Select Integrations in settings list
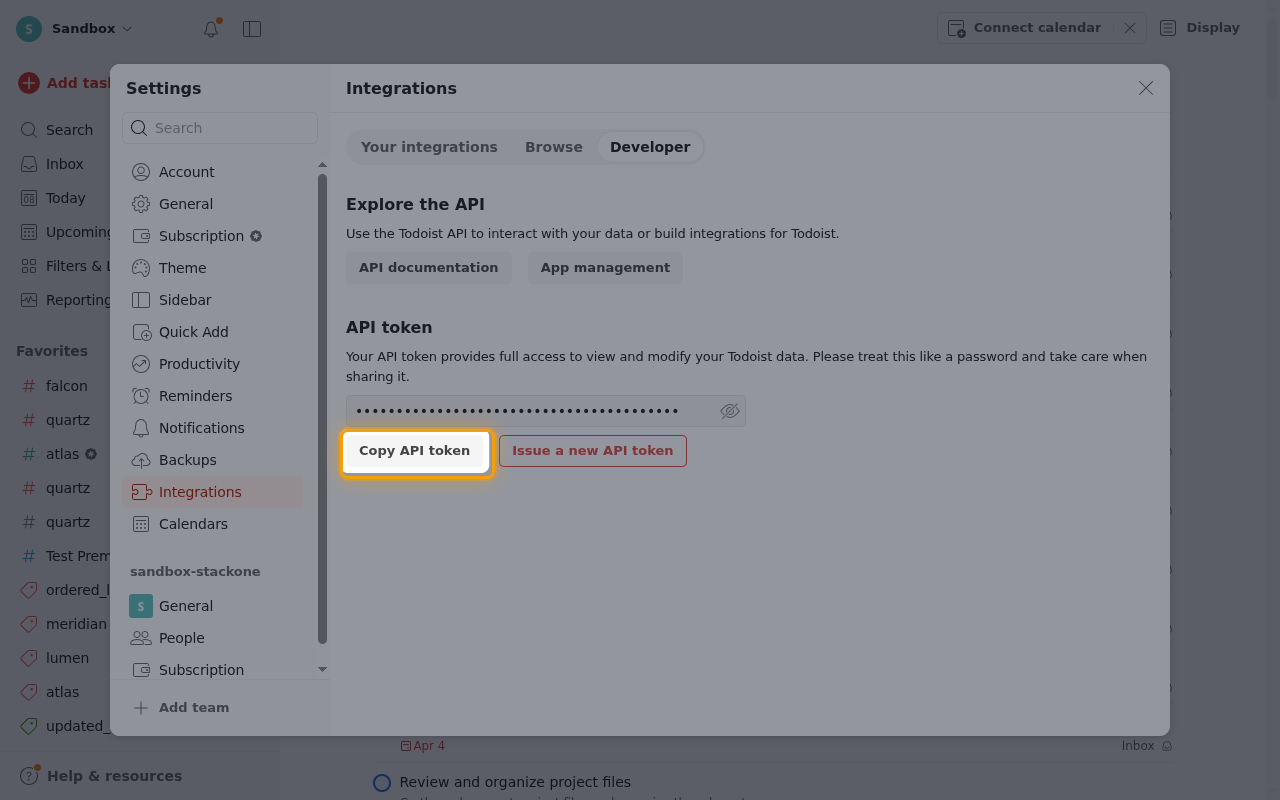1280x800 pixels. pyautogui.click(x=213, y=492)
